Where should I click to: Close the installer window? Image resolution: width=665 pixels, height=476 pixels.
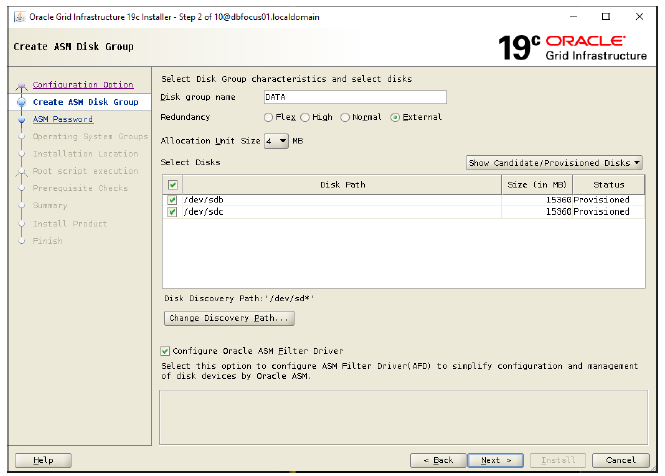[x=639, y=17]
